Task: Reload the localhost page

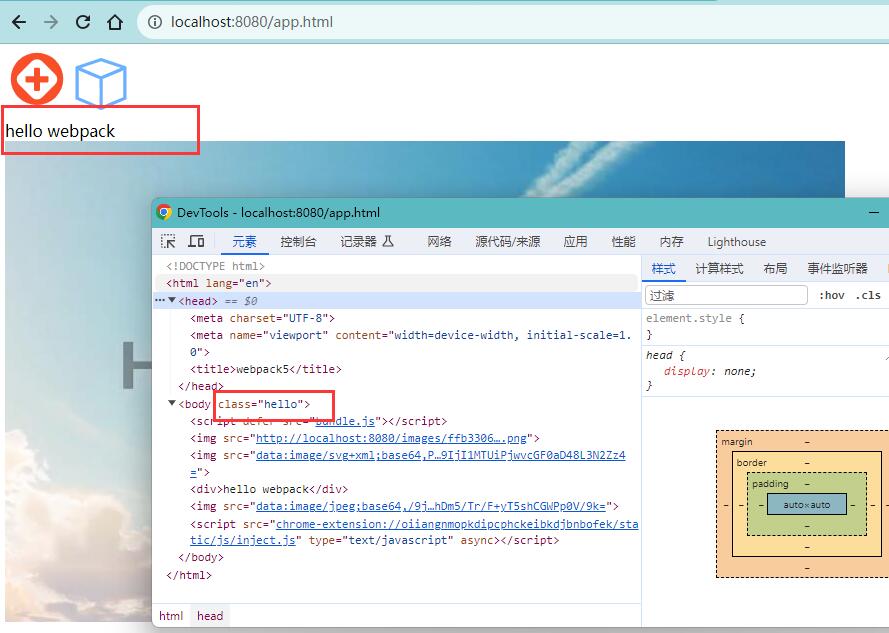Action: tap(83, 22)
